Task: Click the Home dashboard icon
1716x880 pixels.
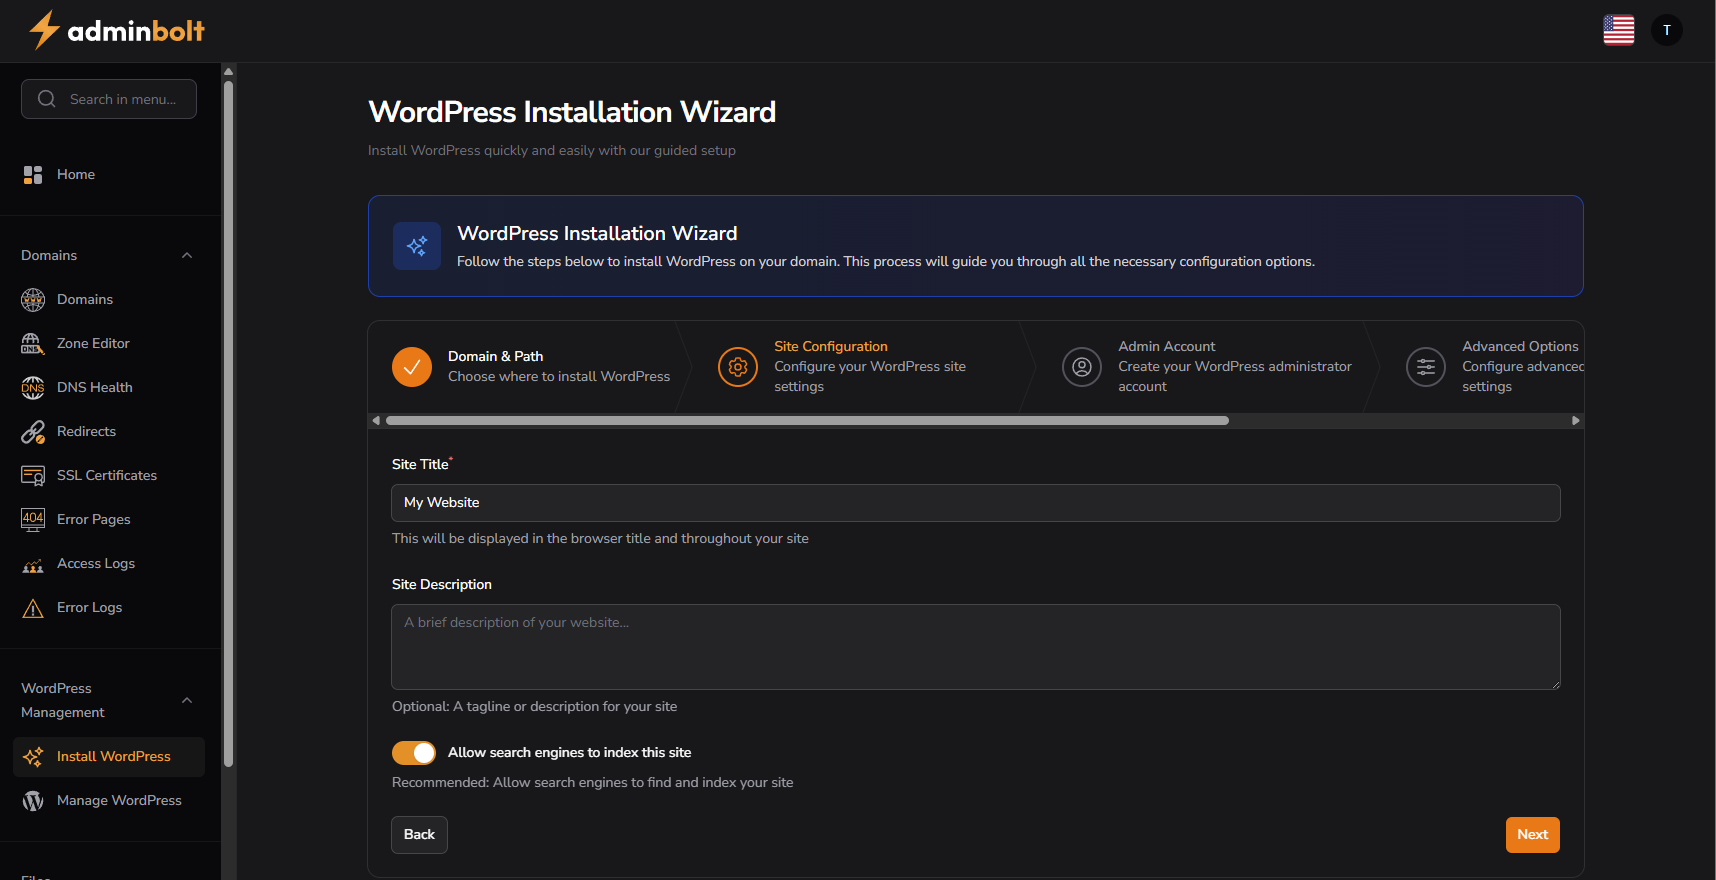Action: (x=33, y=175)
